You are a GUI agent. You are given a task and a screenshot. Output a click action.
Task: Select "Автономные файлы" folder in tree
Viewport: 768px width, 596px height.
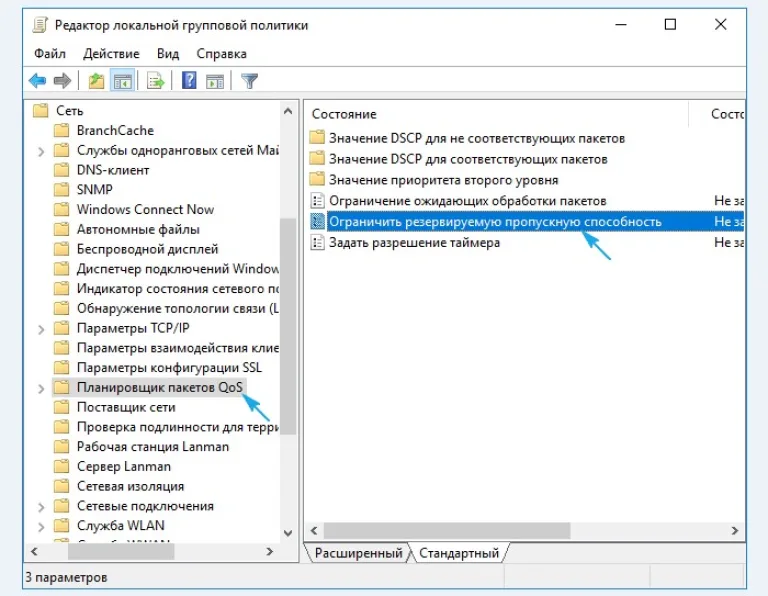[138, 229]
